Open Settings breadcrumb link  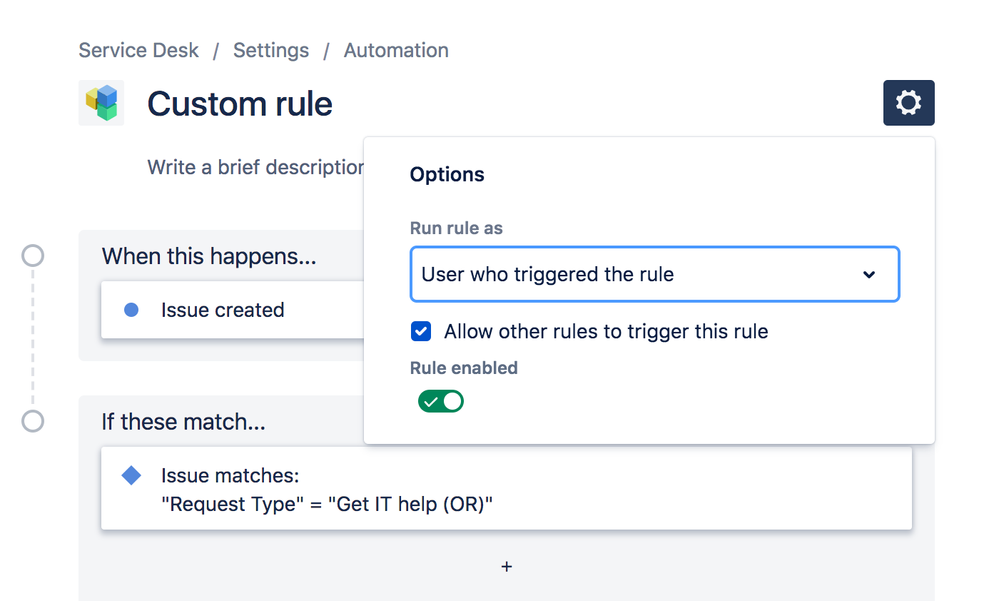(271, 50)
